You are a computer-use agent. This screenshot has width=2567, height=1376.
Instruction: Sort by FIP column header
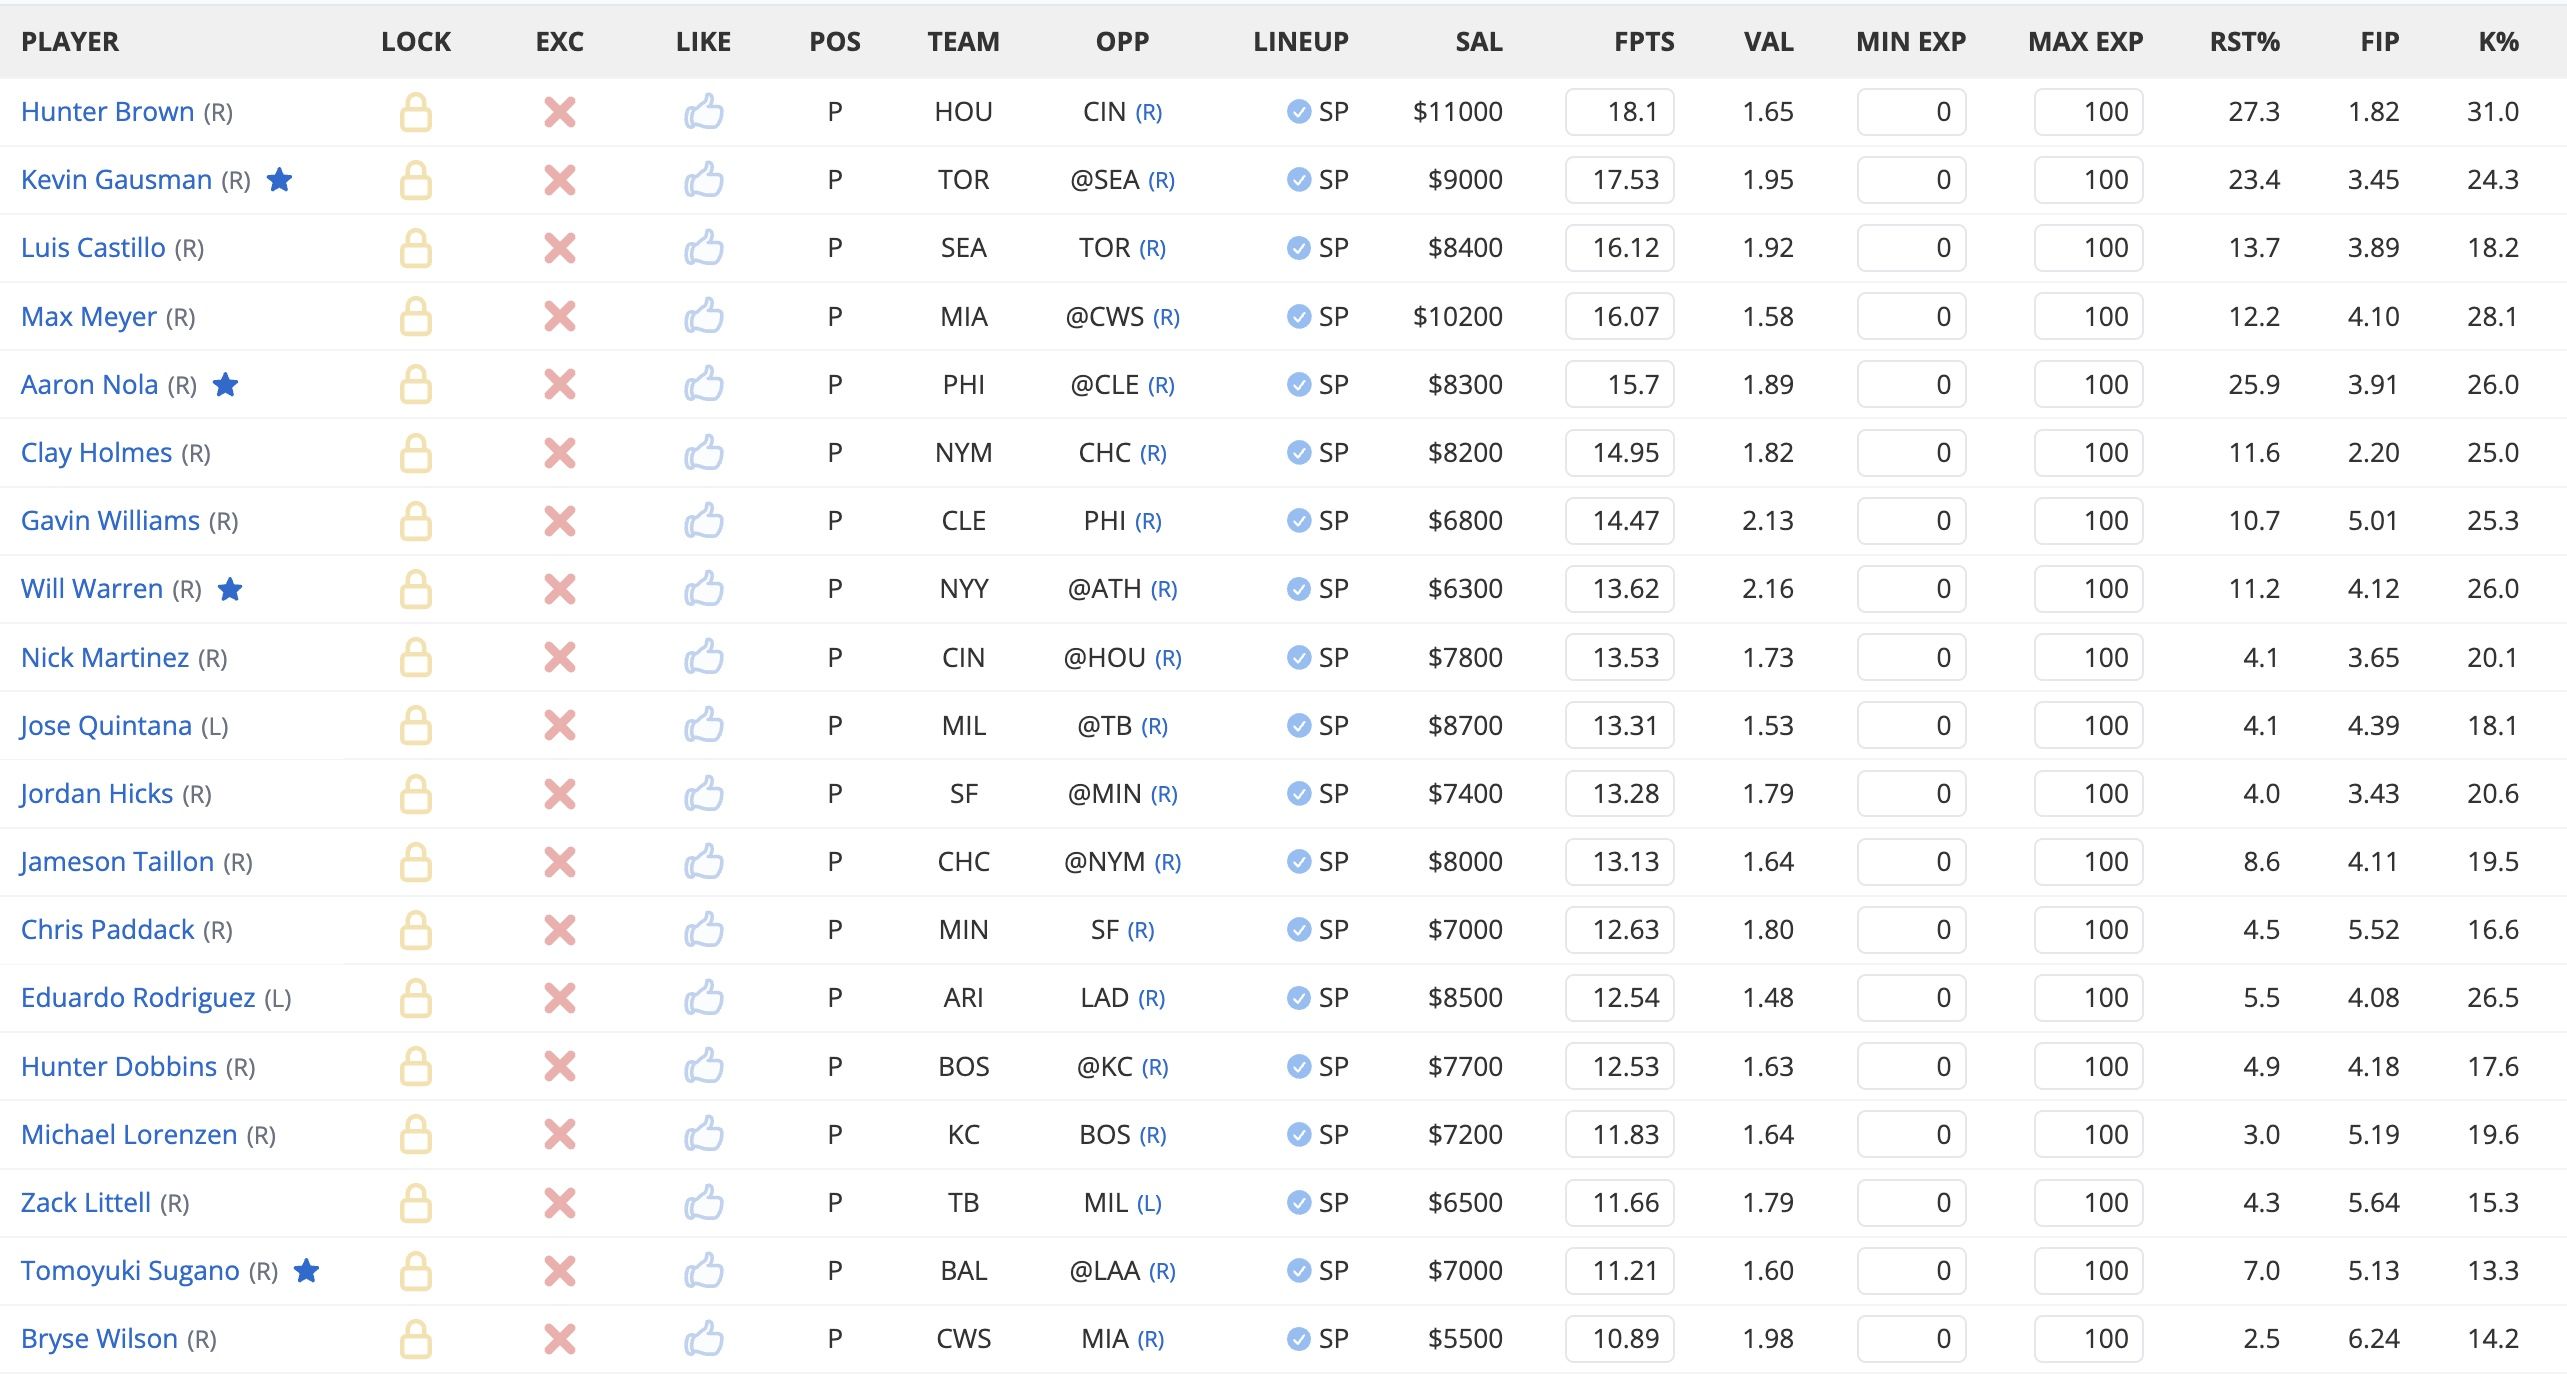(x=2380, y=42)
